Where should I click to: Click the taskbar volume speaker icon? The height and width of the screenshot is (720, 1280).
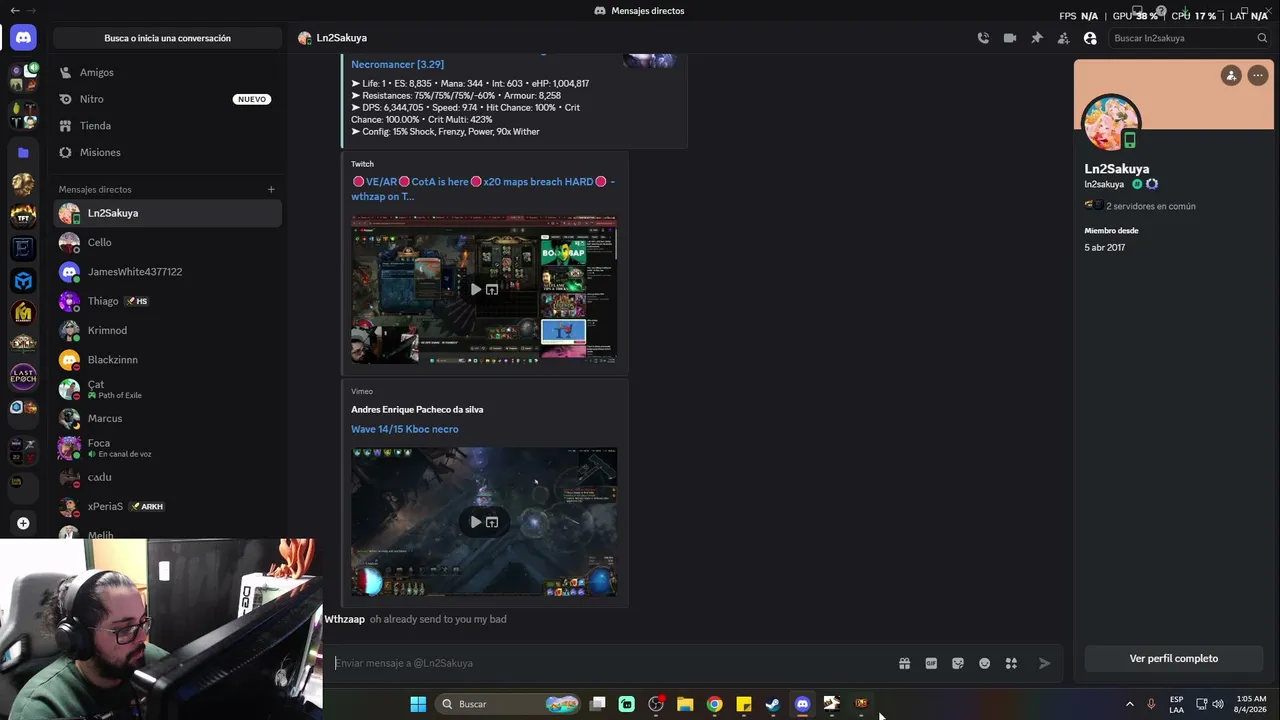pyautogui.click(x=1218, y=704)
